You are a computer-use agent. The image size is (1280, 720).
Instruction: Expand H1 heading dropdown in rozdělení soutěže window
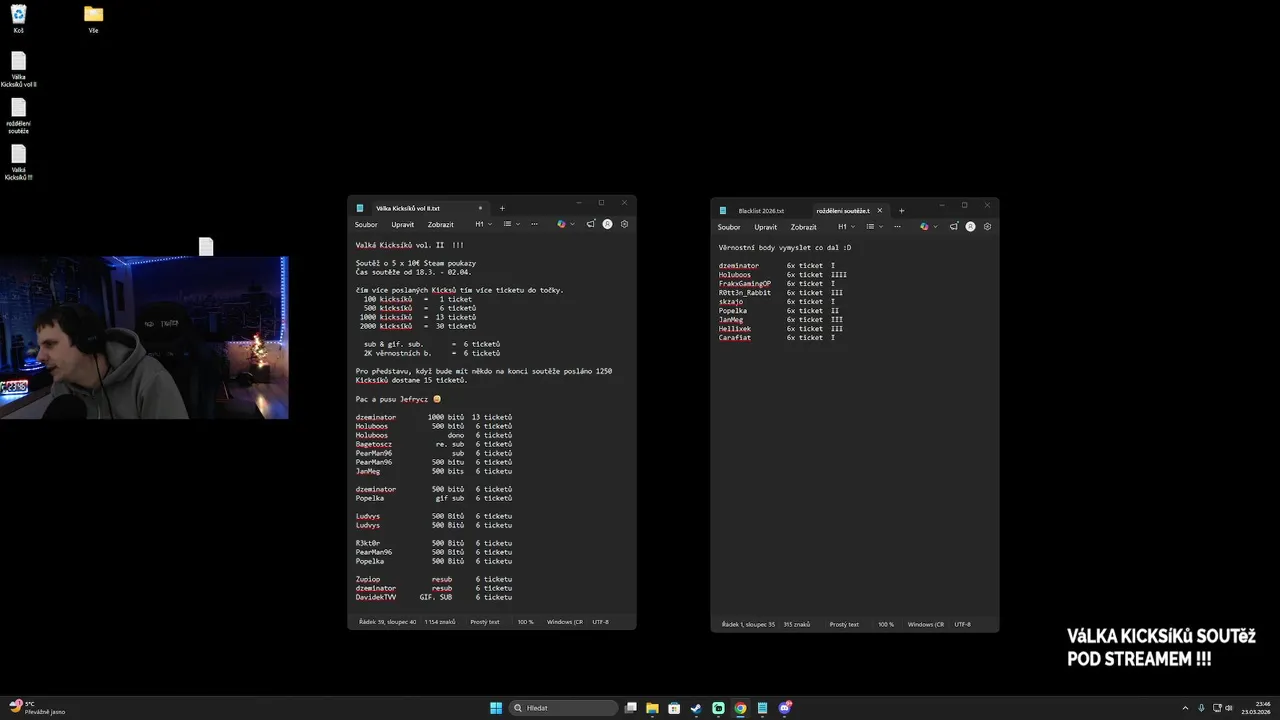tap(846, 226)
